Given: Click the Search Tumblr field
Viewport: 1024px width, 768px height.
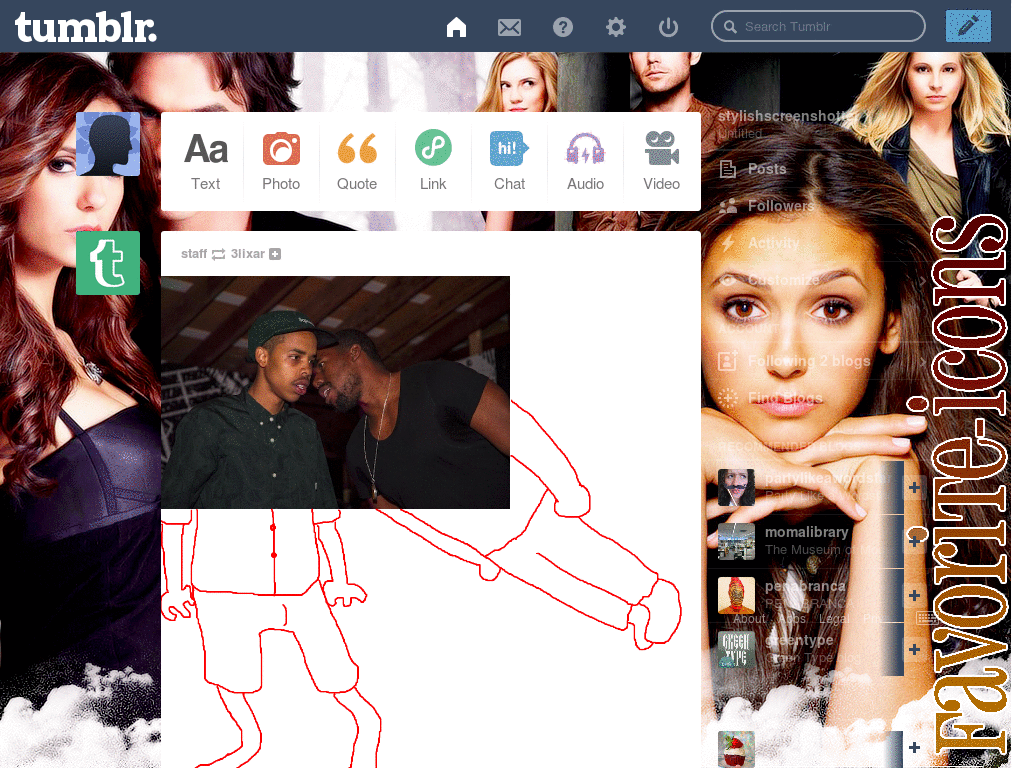Looking at the screenshot, I should click(818, 27).
